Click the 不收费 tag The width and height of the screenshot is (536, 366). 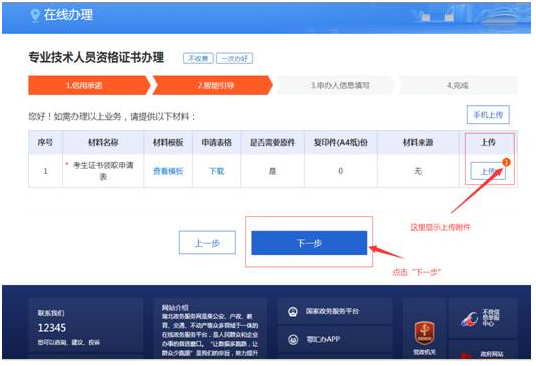pyautogui.click(x=198, y=58)
